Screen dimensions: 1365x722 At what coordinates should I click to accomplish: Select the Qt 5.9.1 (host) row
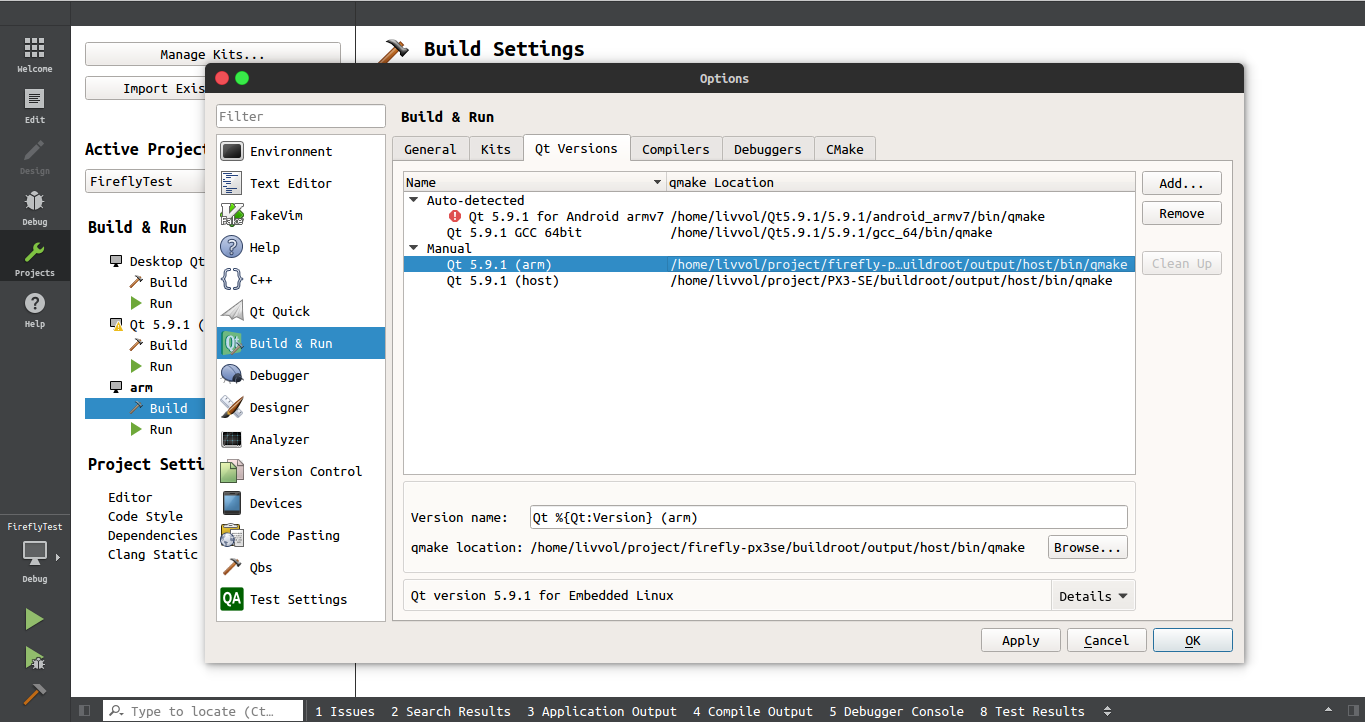click(769, 281)
